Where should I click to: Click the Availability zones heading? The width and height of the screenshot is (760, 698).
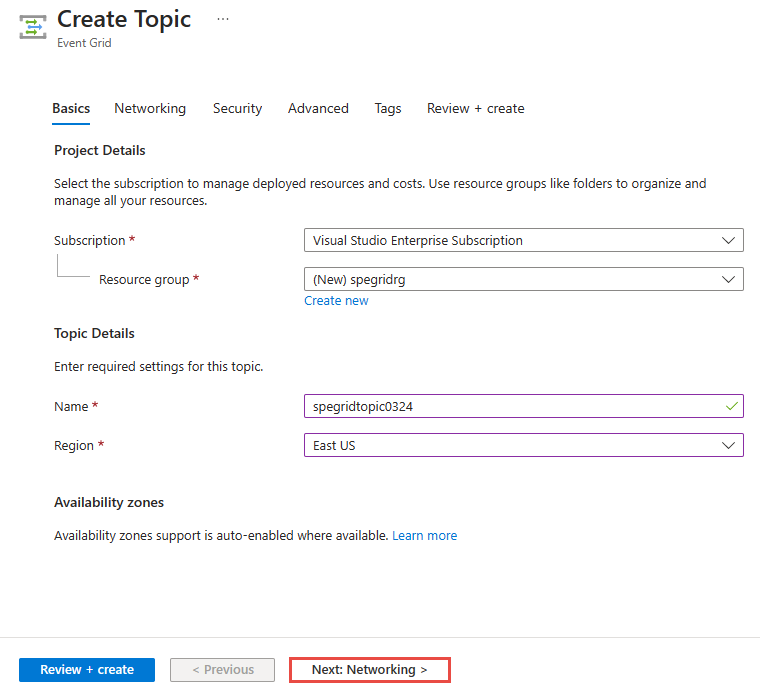[x=109, y=502]
